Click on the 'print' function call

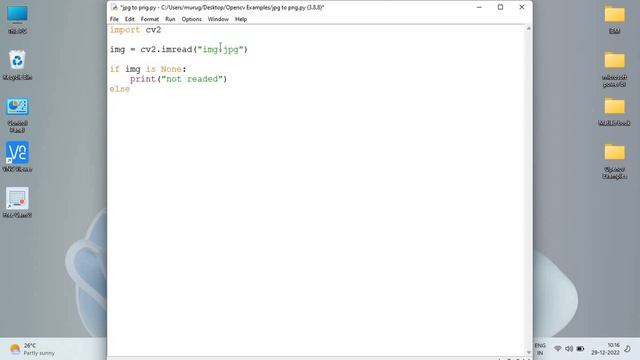click(143, 79)
